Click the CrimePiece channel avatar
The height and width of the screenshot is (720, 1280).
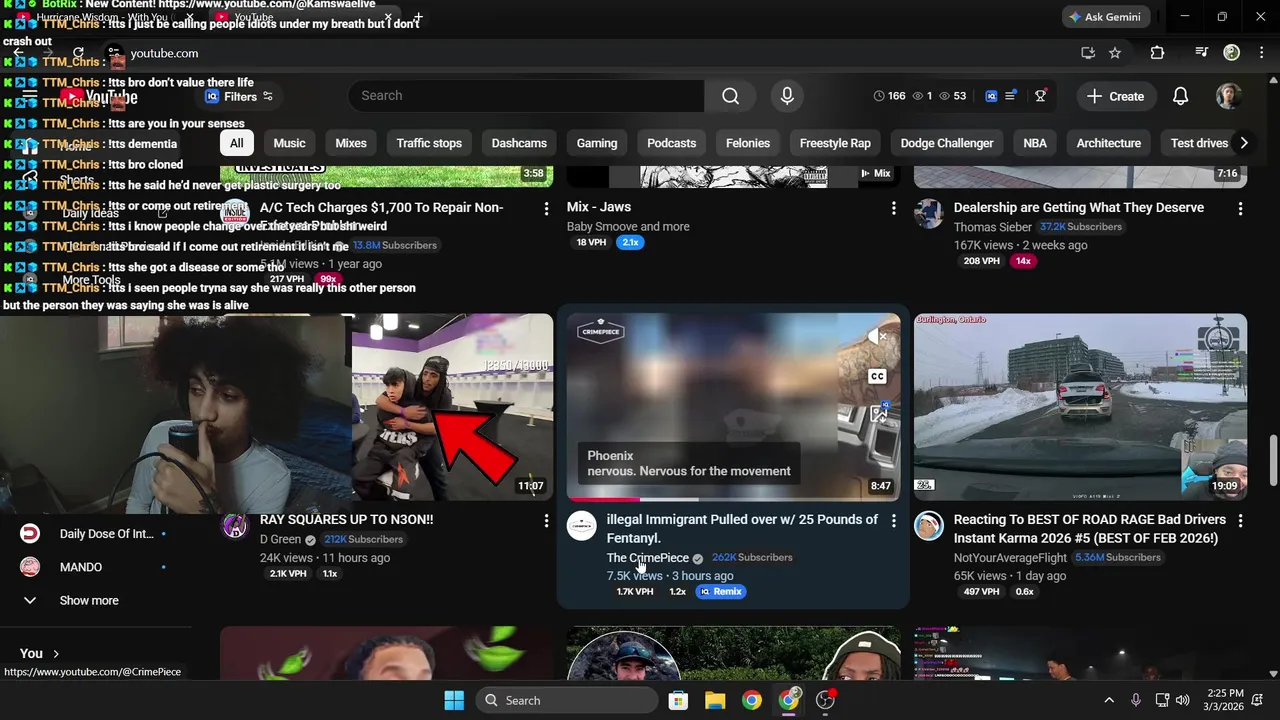582,526
